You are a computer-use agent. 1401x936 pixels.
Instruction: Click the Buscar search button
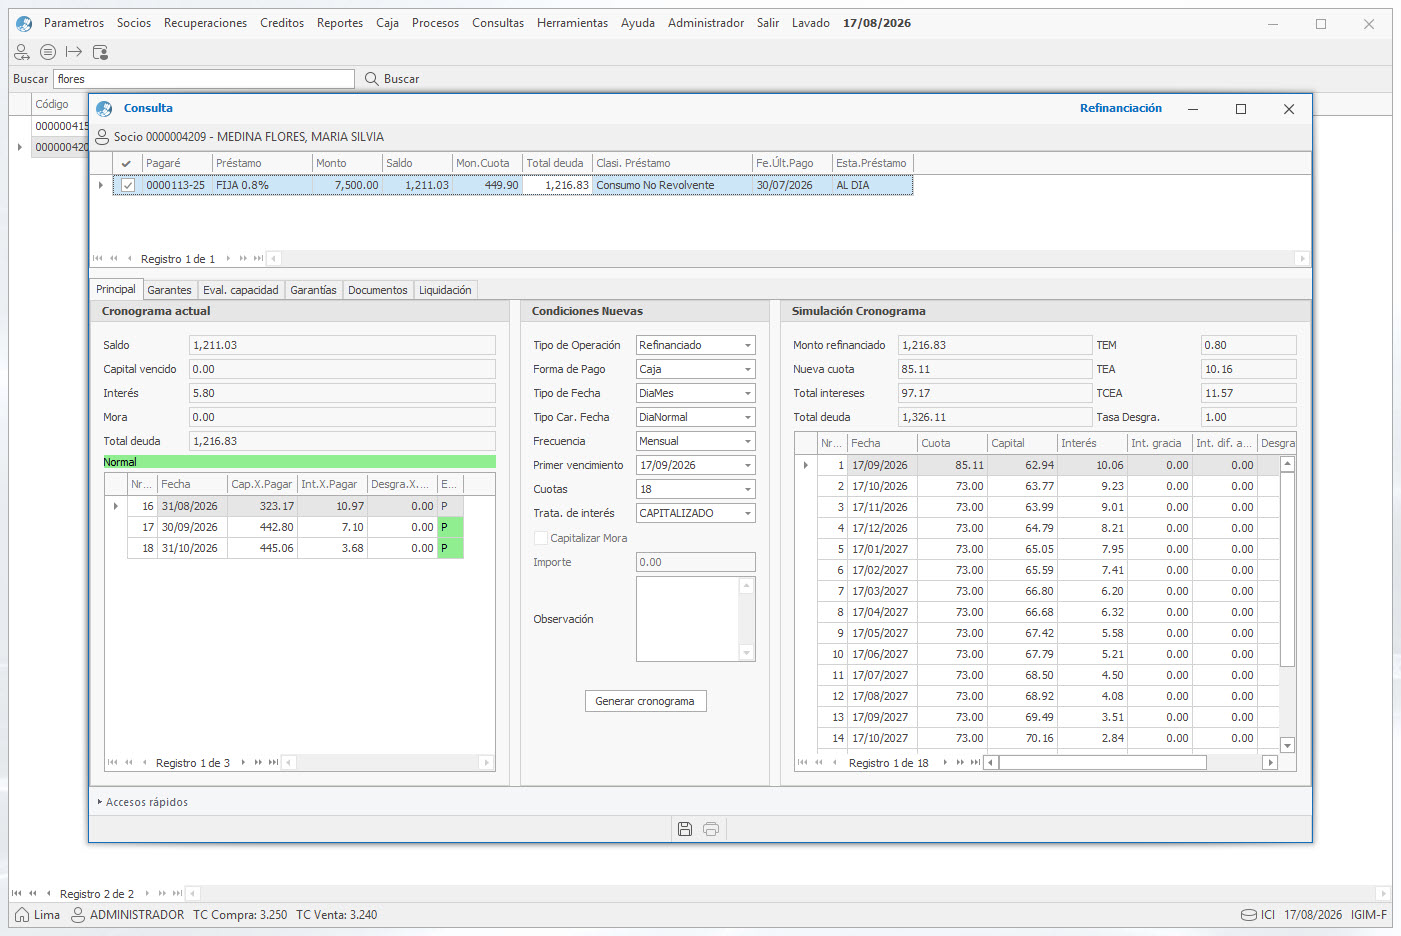(392, 79)
